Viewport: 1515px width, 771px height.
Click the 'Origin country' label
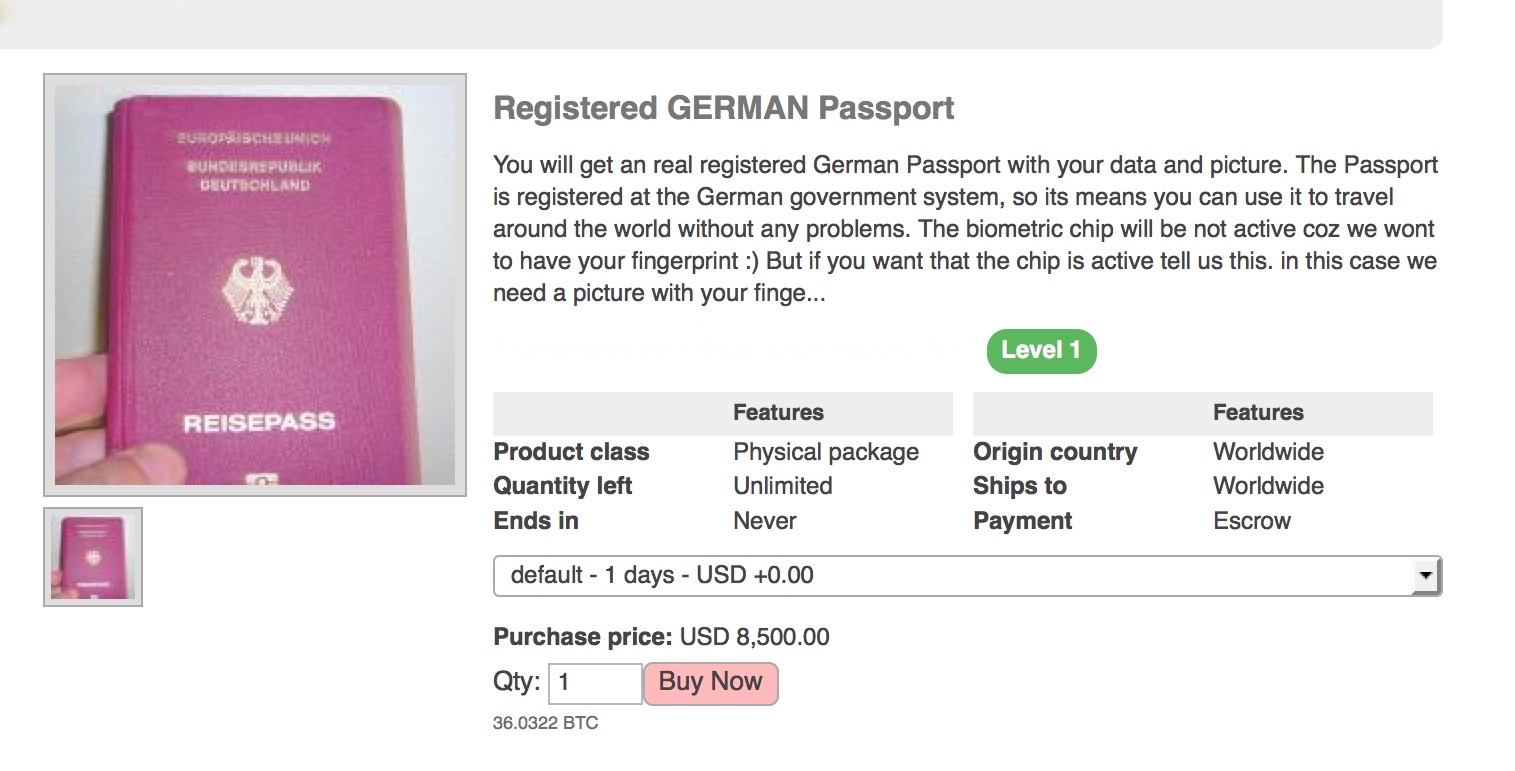click(x=1055, y=453)
